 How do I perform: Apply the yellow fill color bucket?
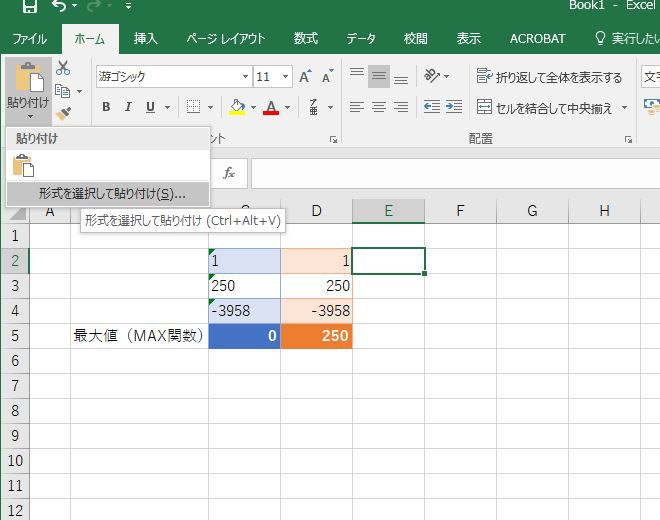point(237,107)
